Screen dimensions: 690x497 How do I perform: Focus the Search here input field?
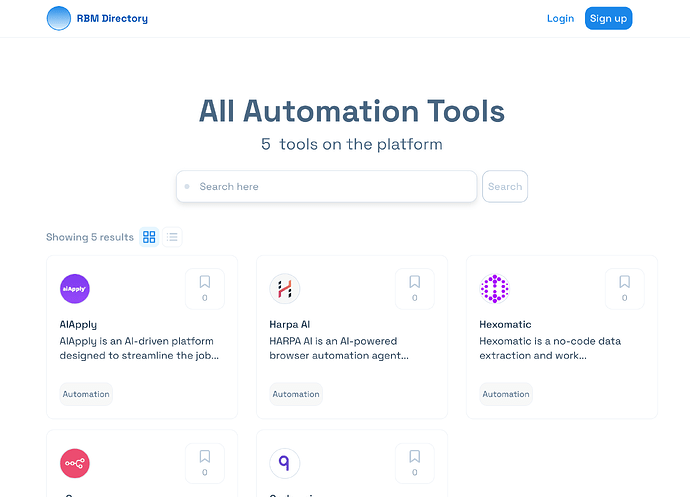(x=327, y=187)
